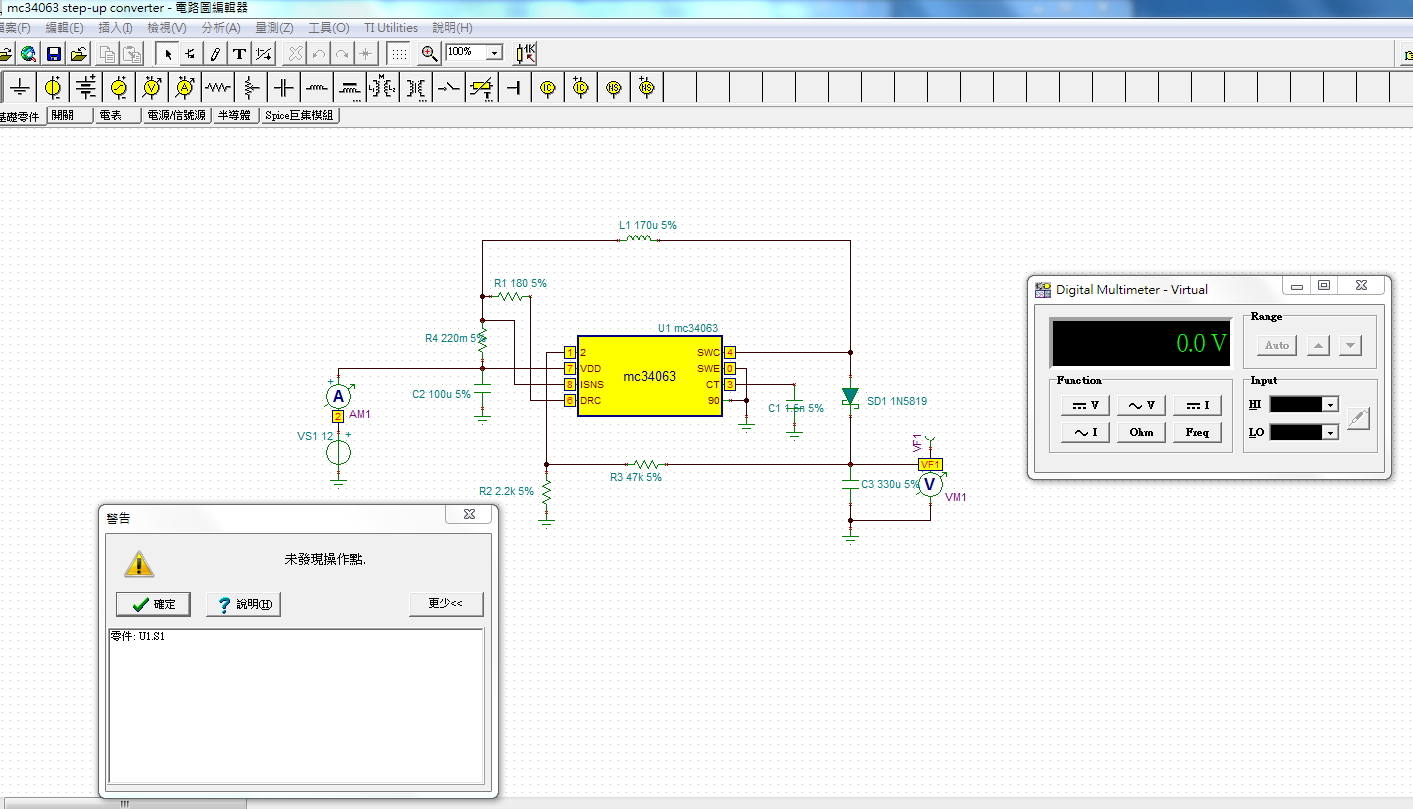
Task: Switch to the 半導體 component tab
Action: (x=234, y=115)
